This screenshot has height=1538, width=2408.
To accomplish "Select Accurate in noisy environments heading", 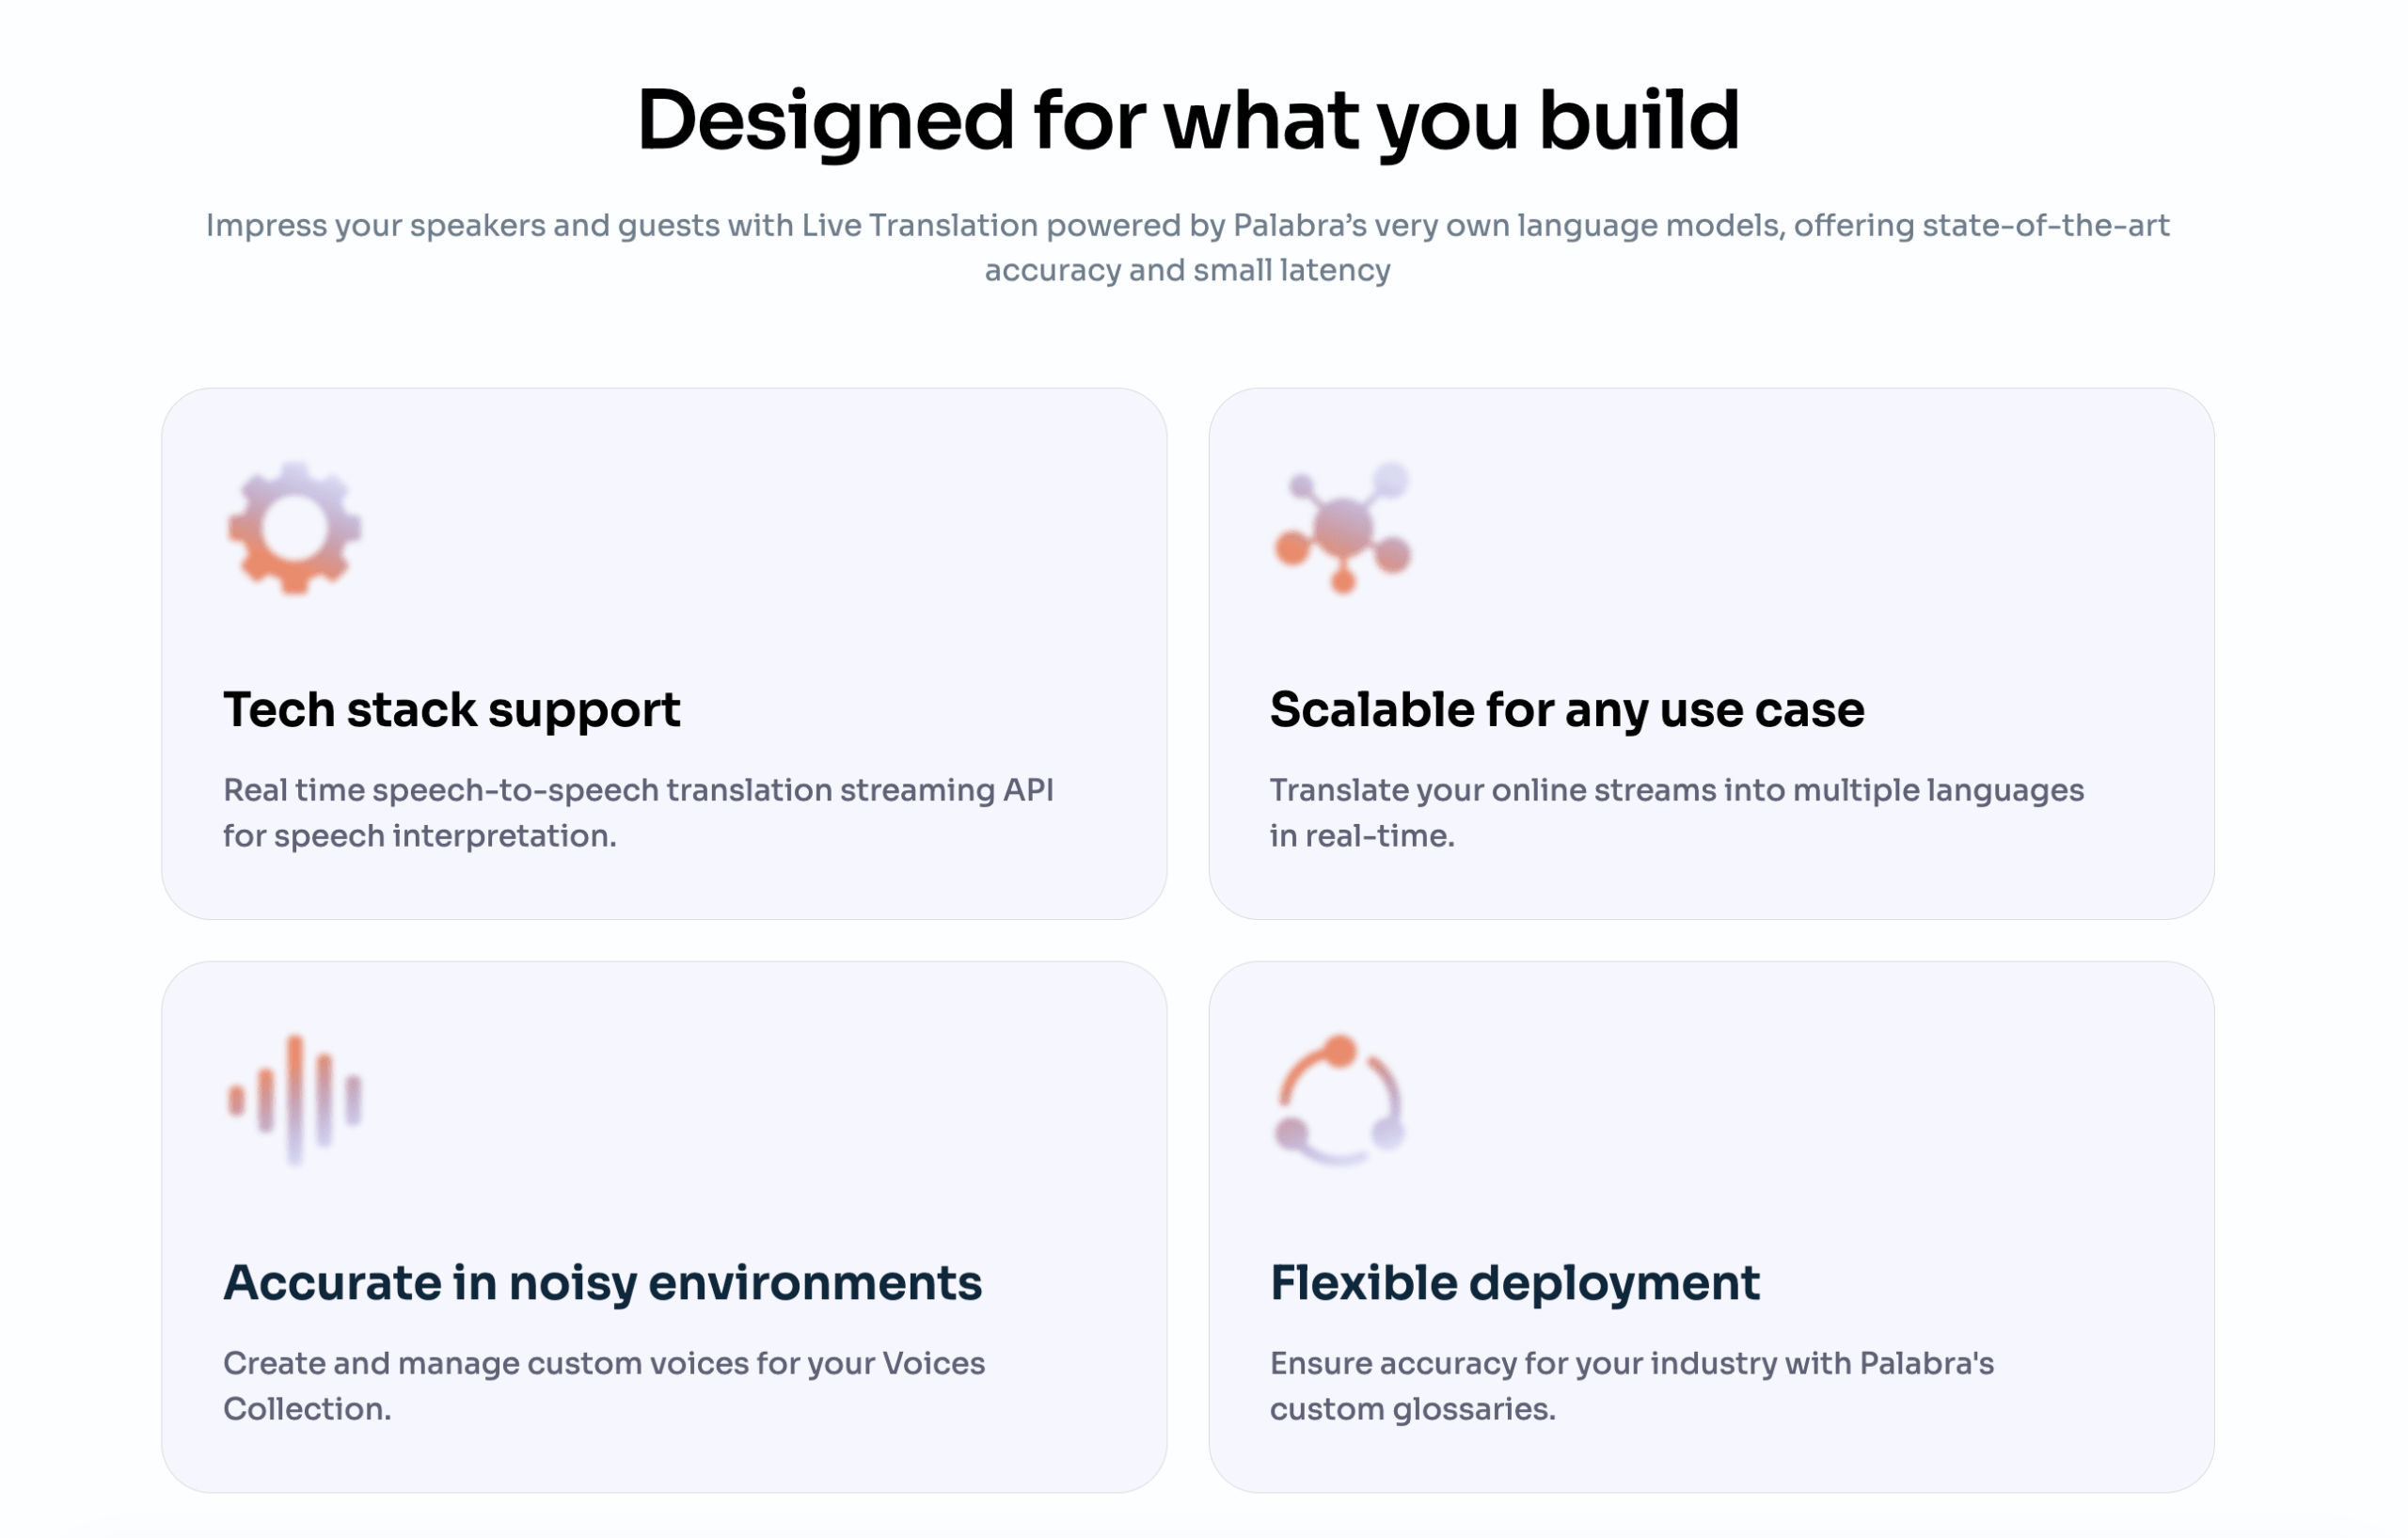I will (x=602, y=1283).
